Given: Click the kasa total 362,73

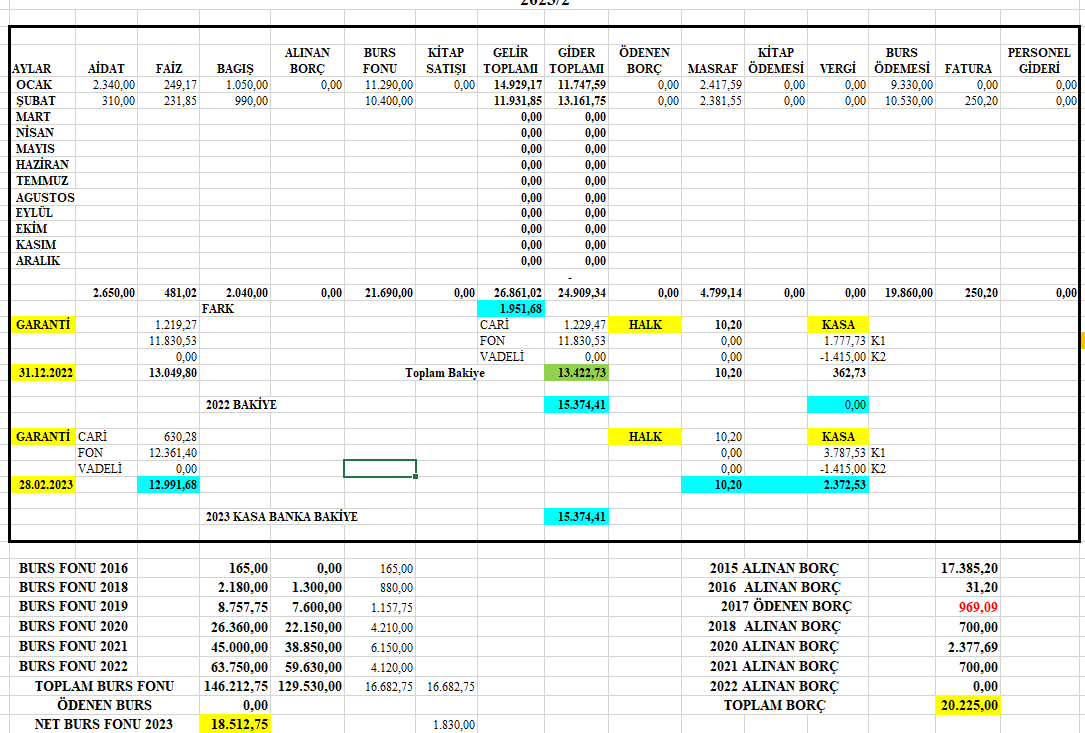Looking at the screenshot, I should click(x=849, y=372).
